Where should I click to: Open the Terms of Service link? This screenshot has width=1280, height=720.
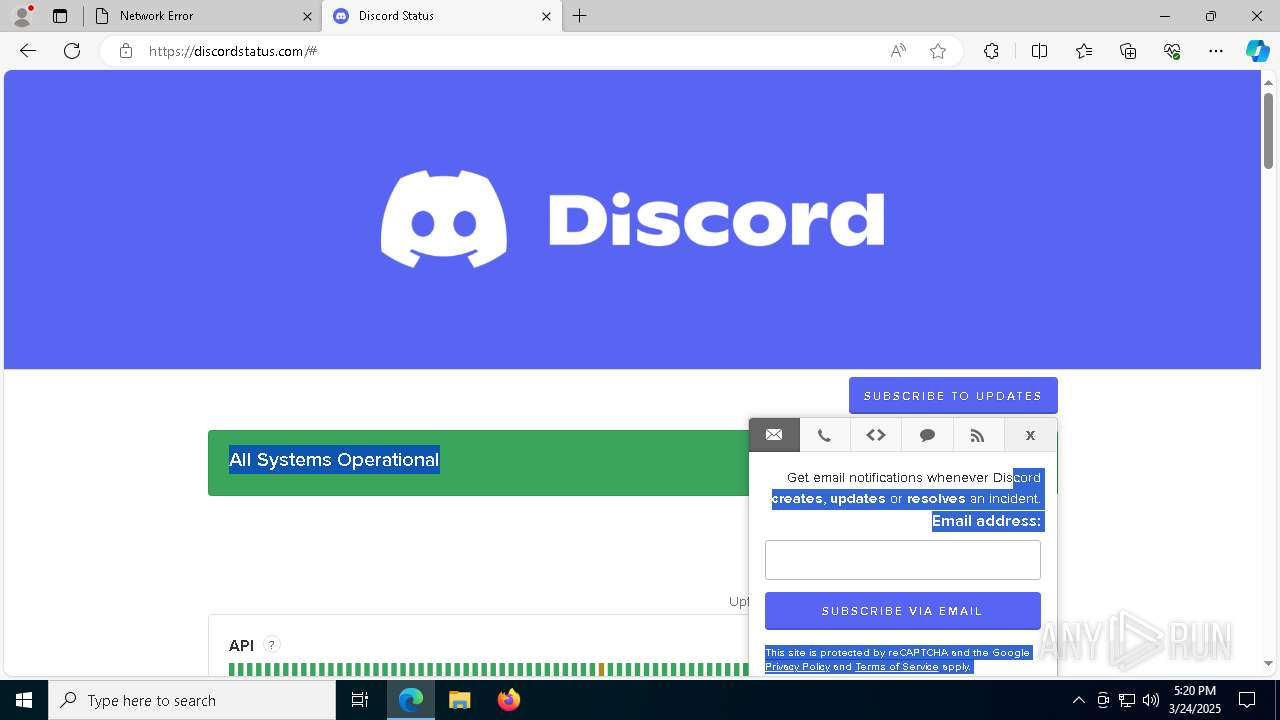point(897,667)
